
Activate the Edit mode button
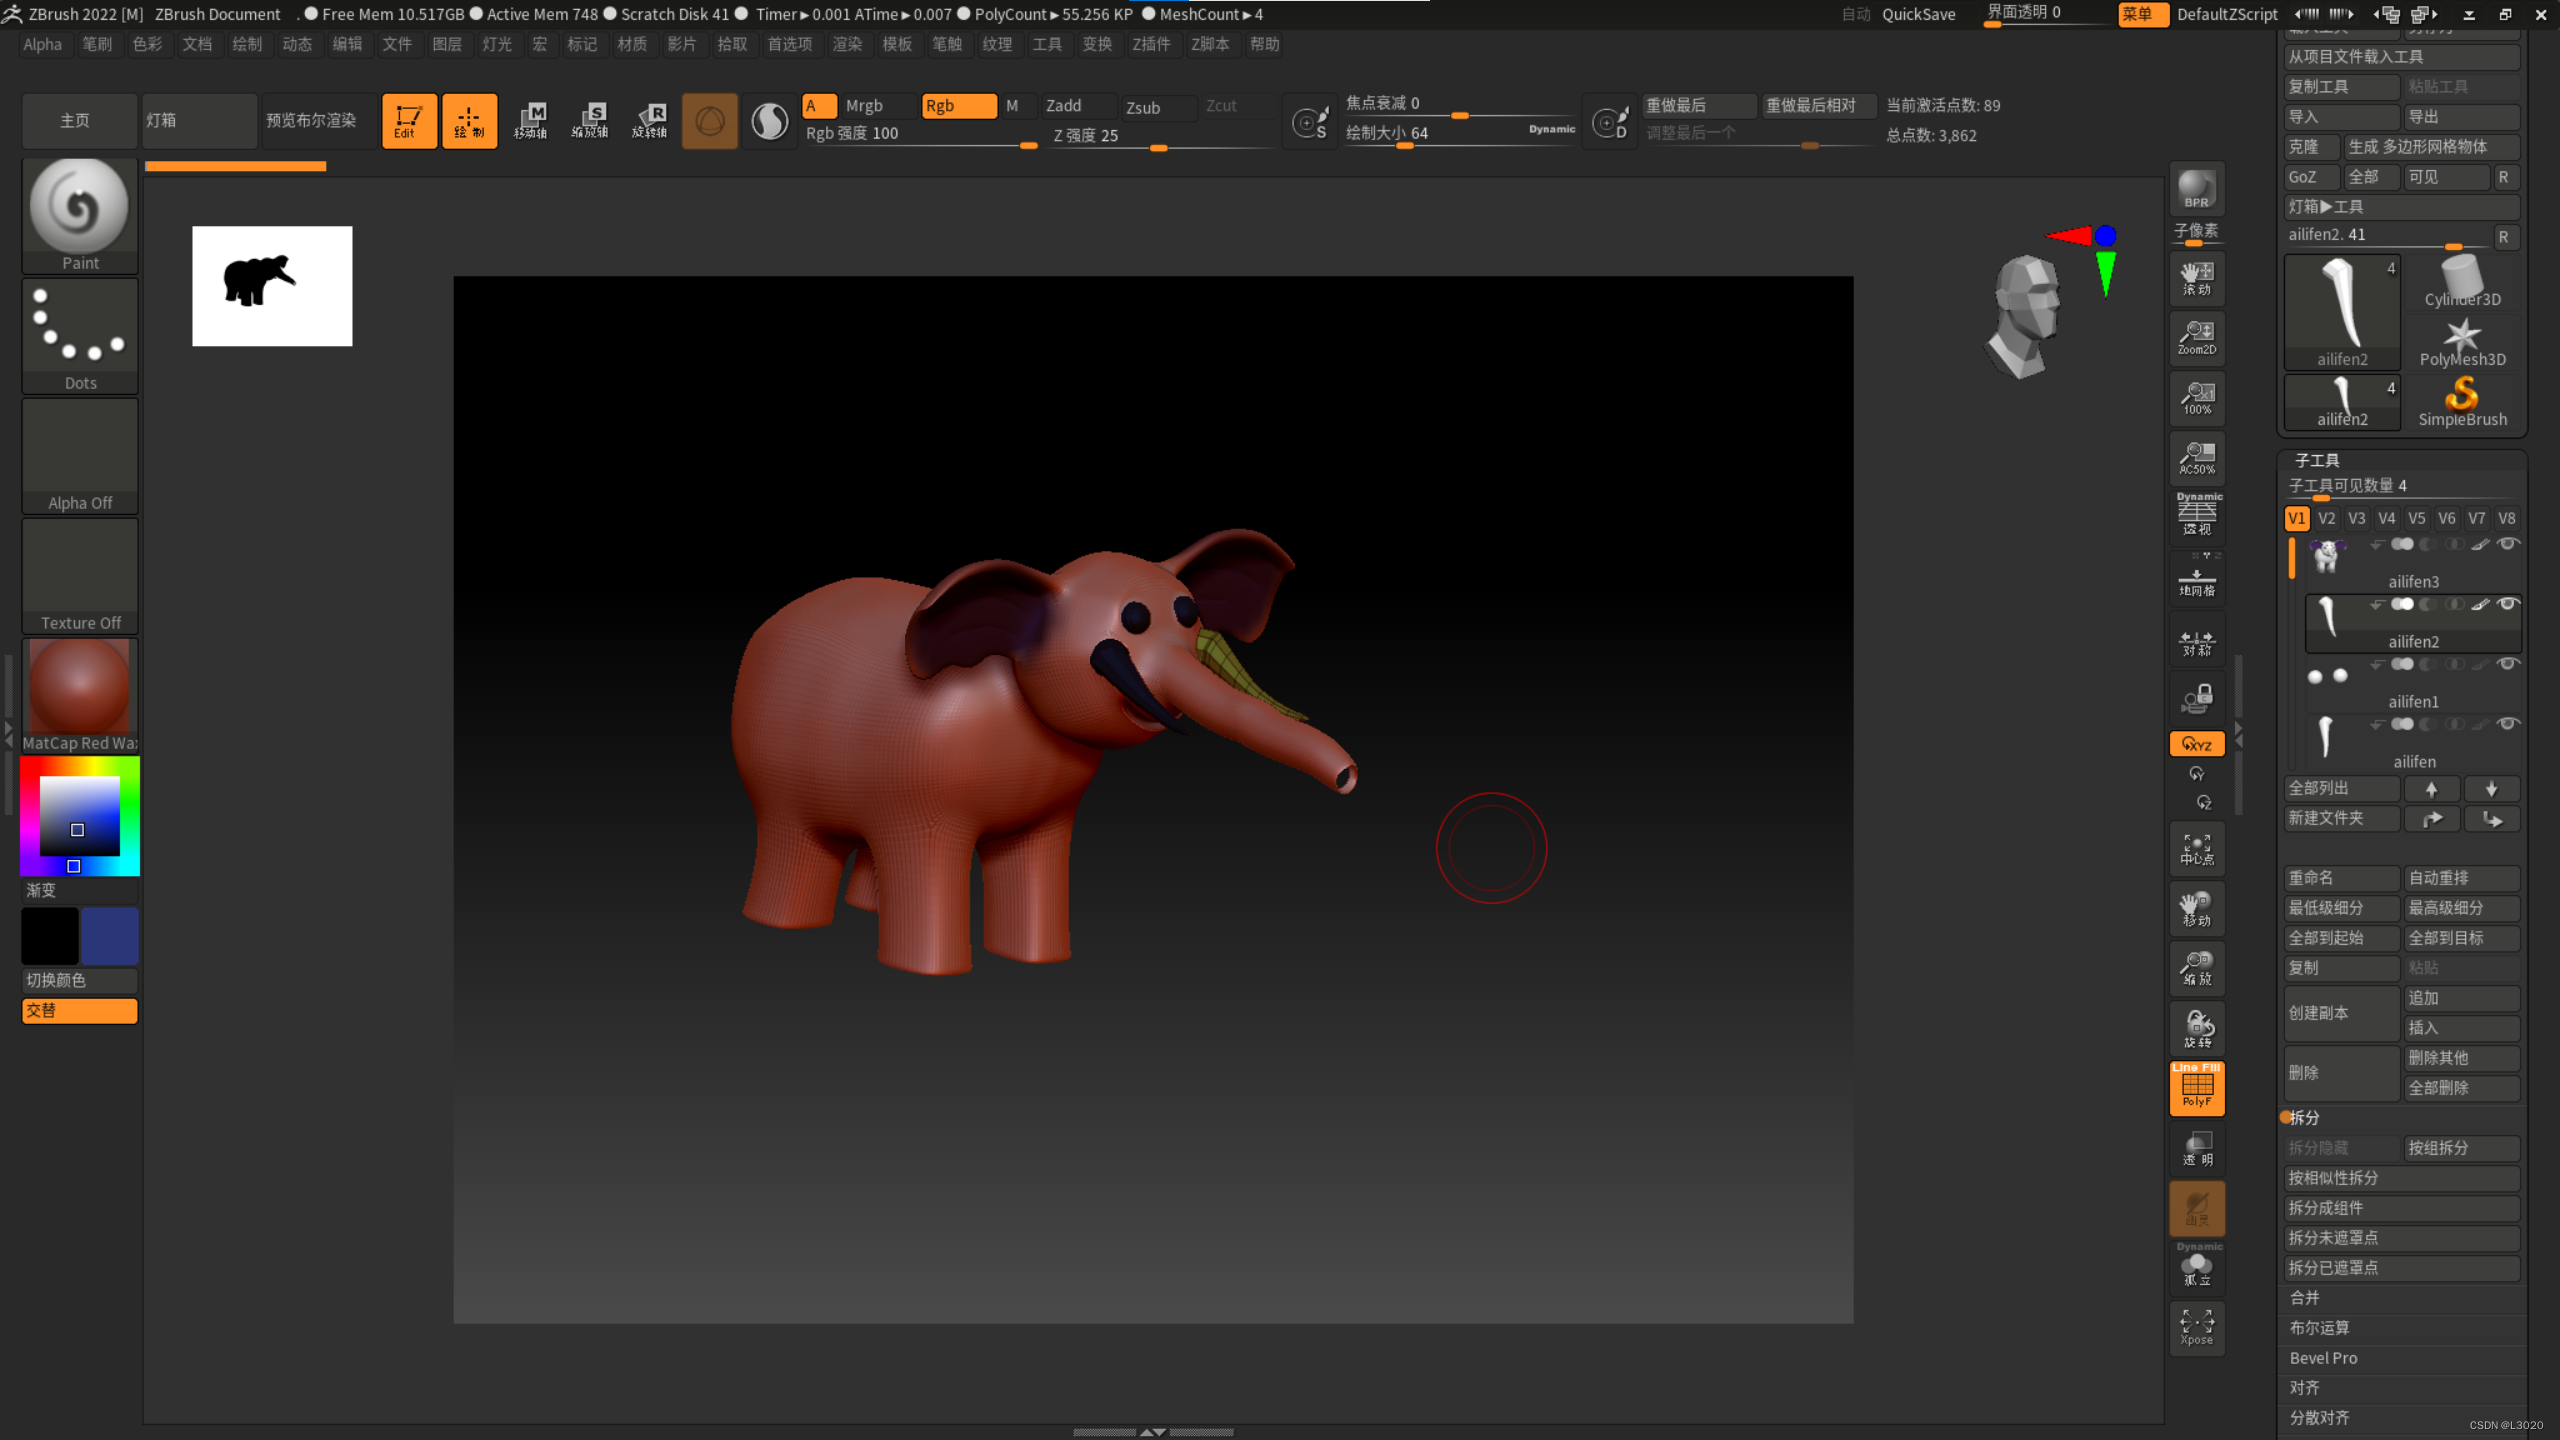(x=408, y=121)
